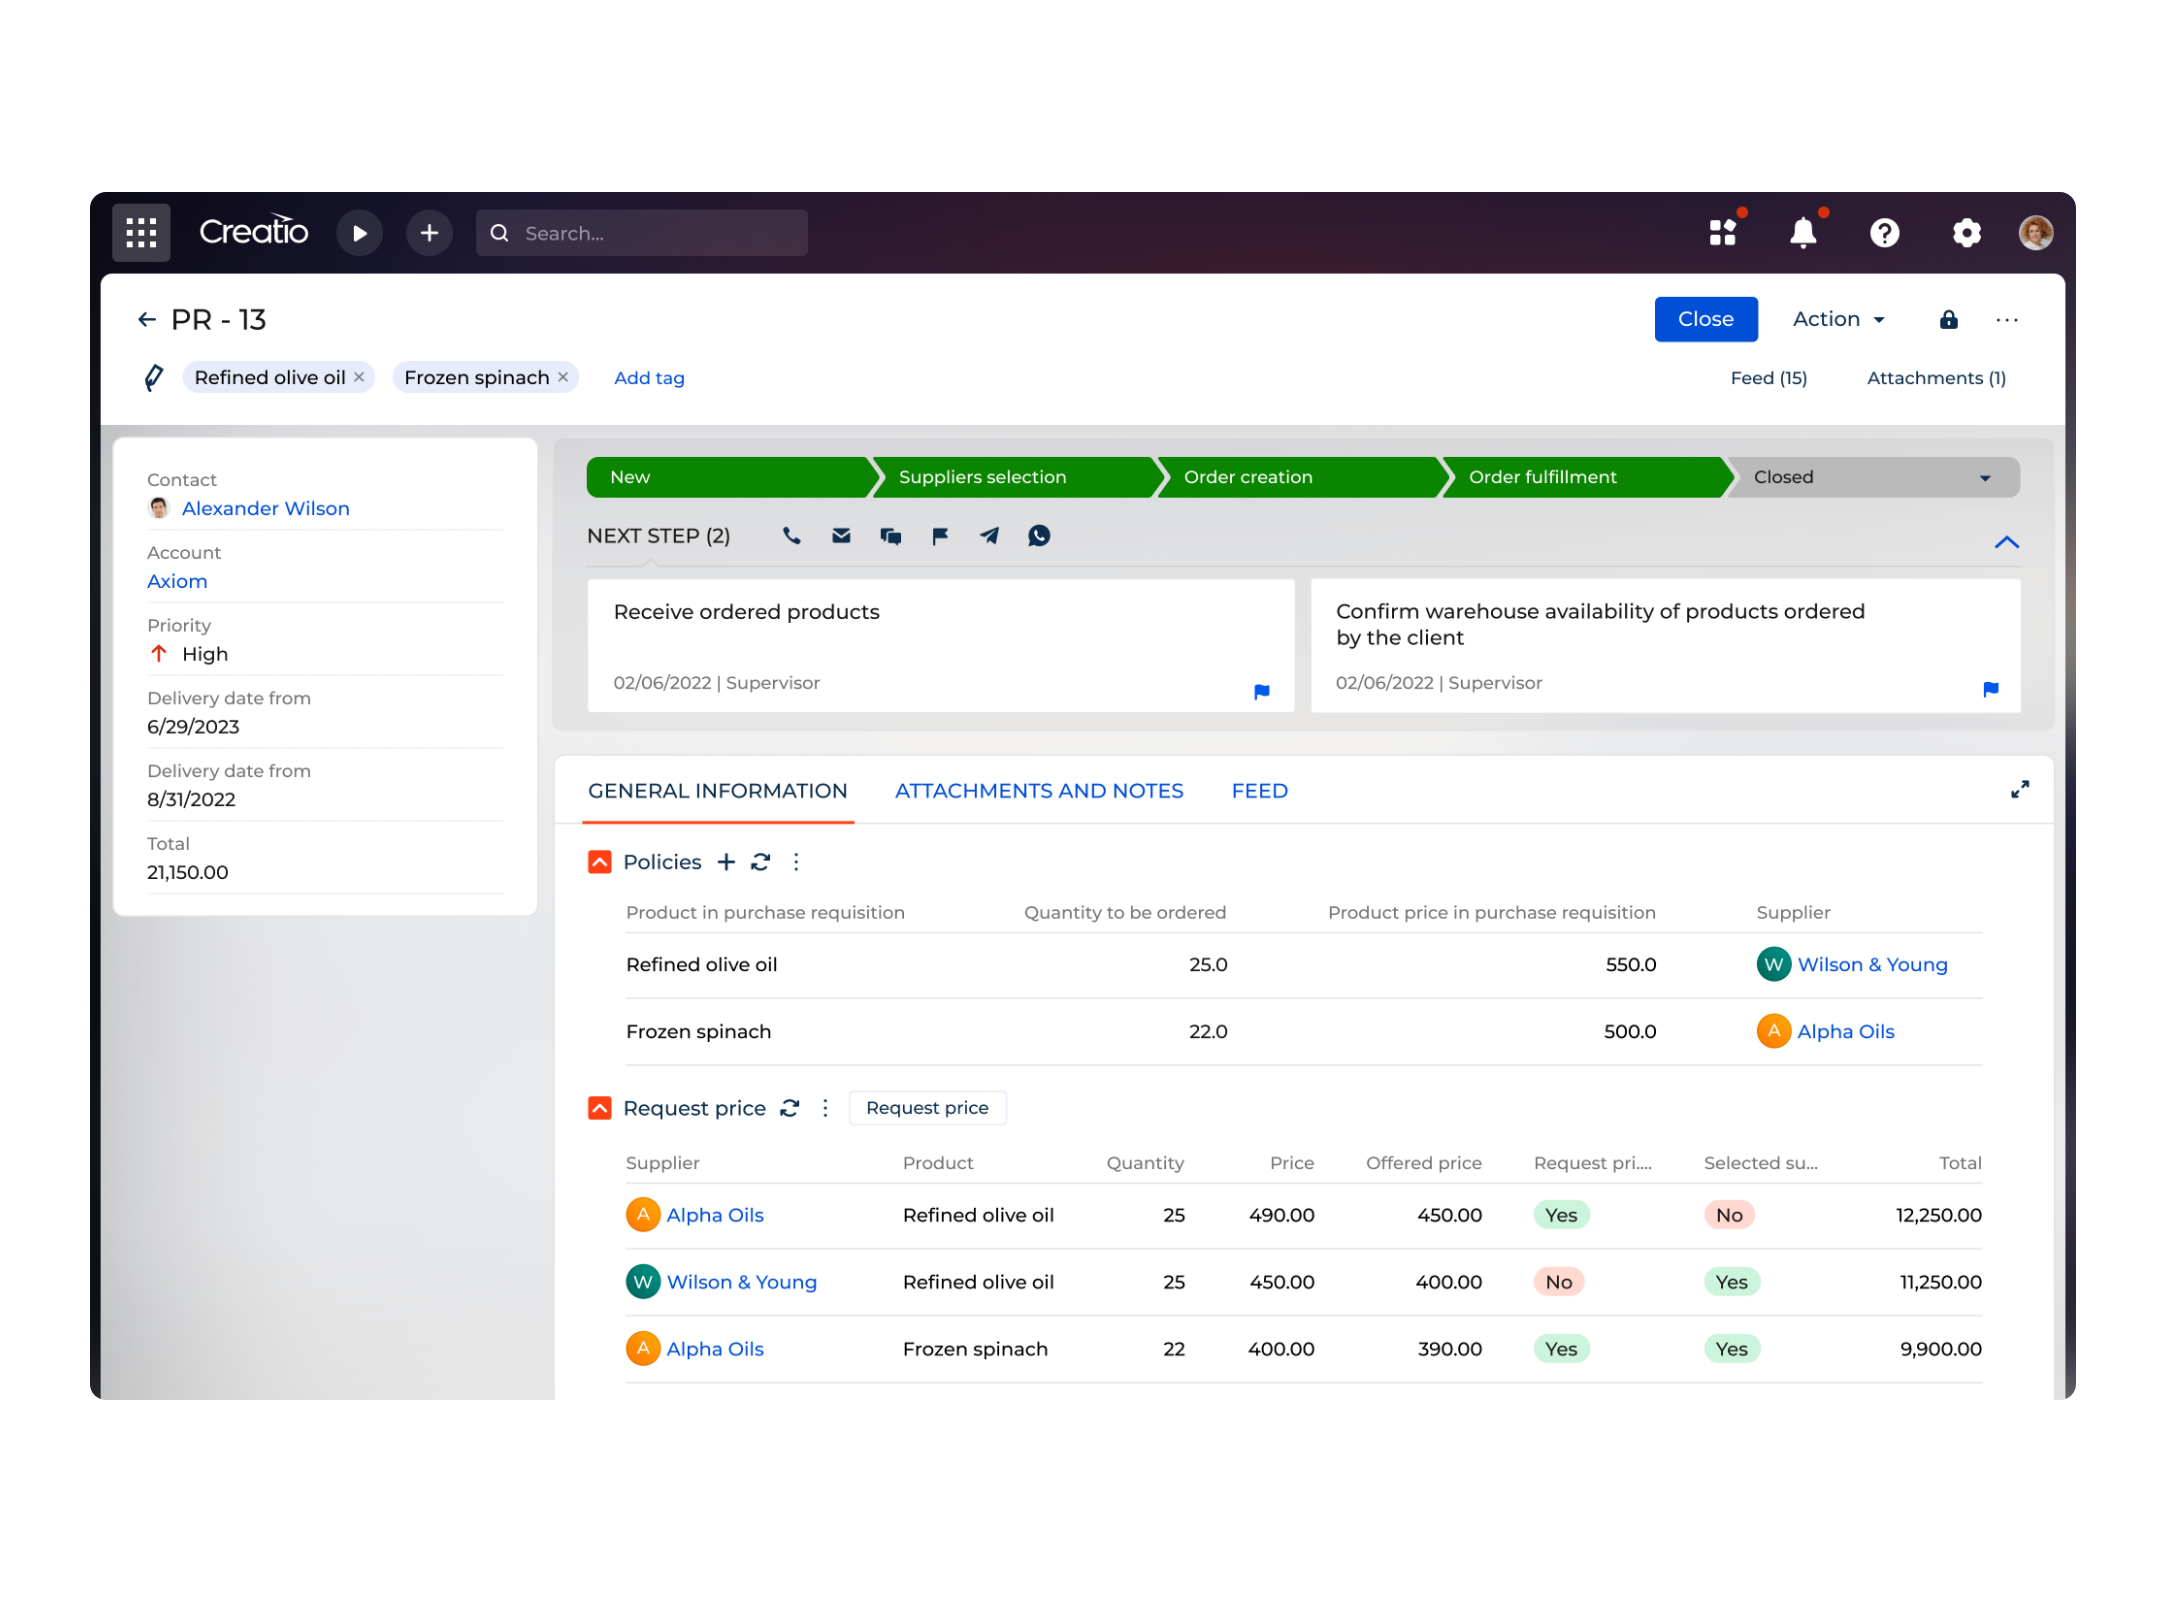The height and width of the screenshot is (1600, 2164).
Task: Collapse the Next Step panel with chevron
Action: [x=2007, y=542]
